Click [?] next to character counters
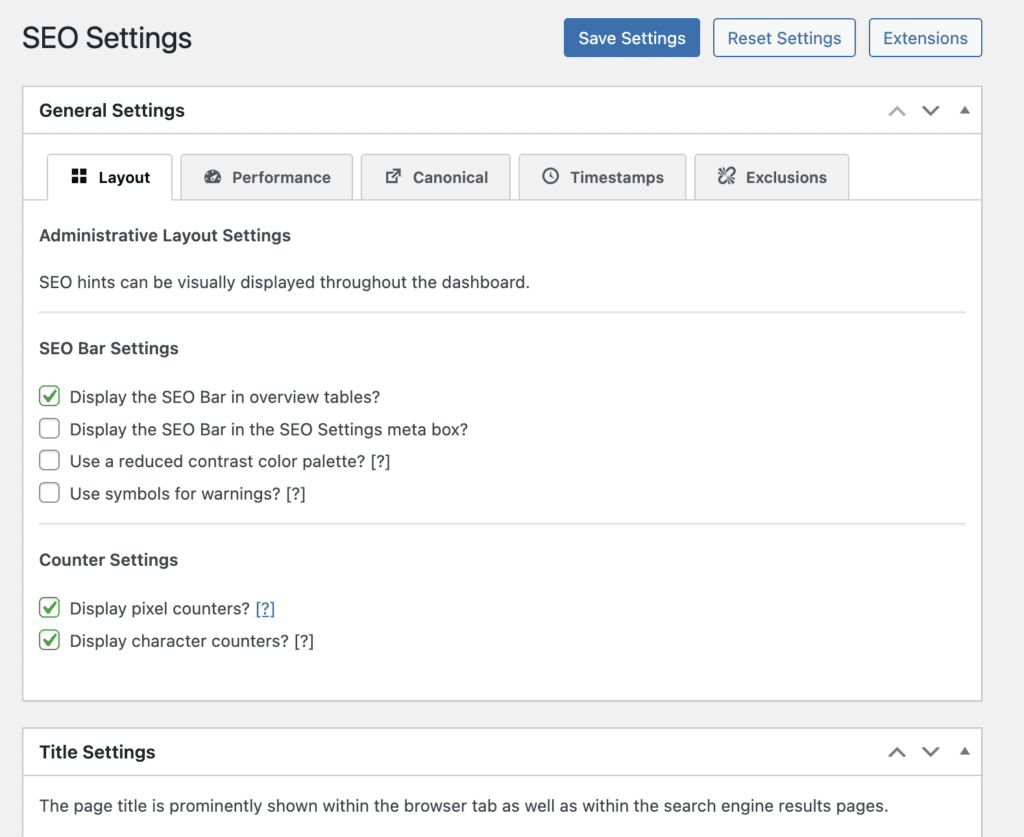This screenshot has height=837, width=1024. [x=304, y=641]
